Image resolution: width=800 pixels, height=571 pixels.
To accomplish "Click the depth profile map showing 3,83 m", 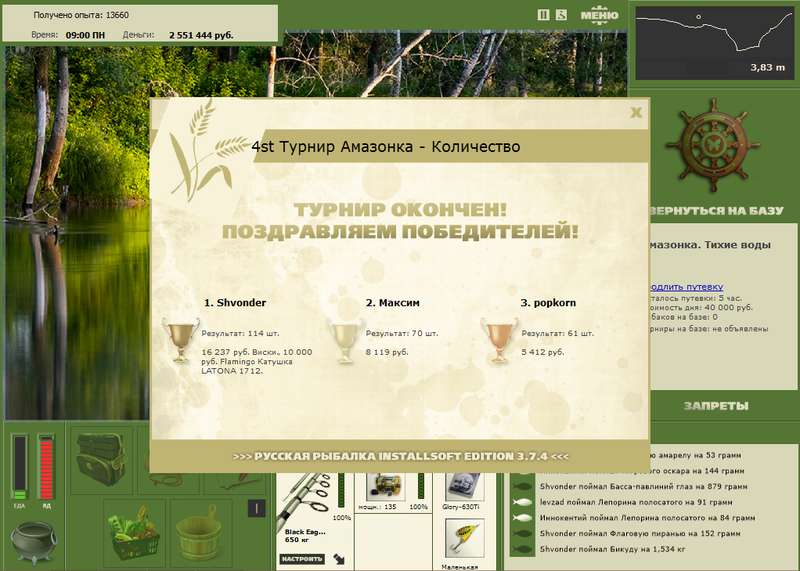I will [x=714, y=43].
